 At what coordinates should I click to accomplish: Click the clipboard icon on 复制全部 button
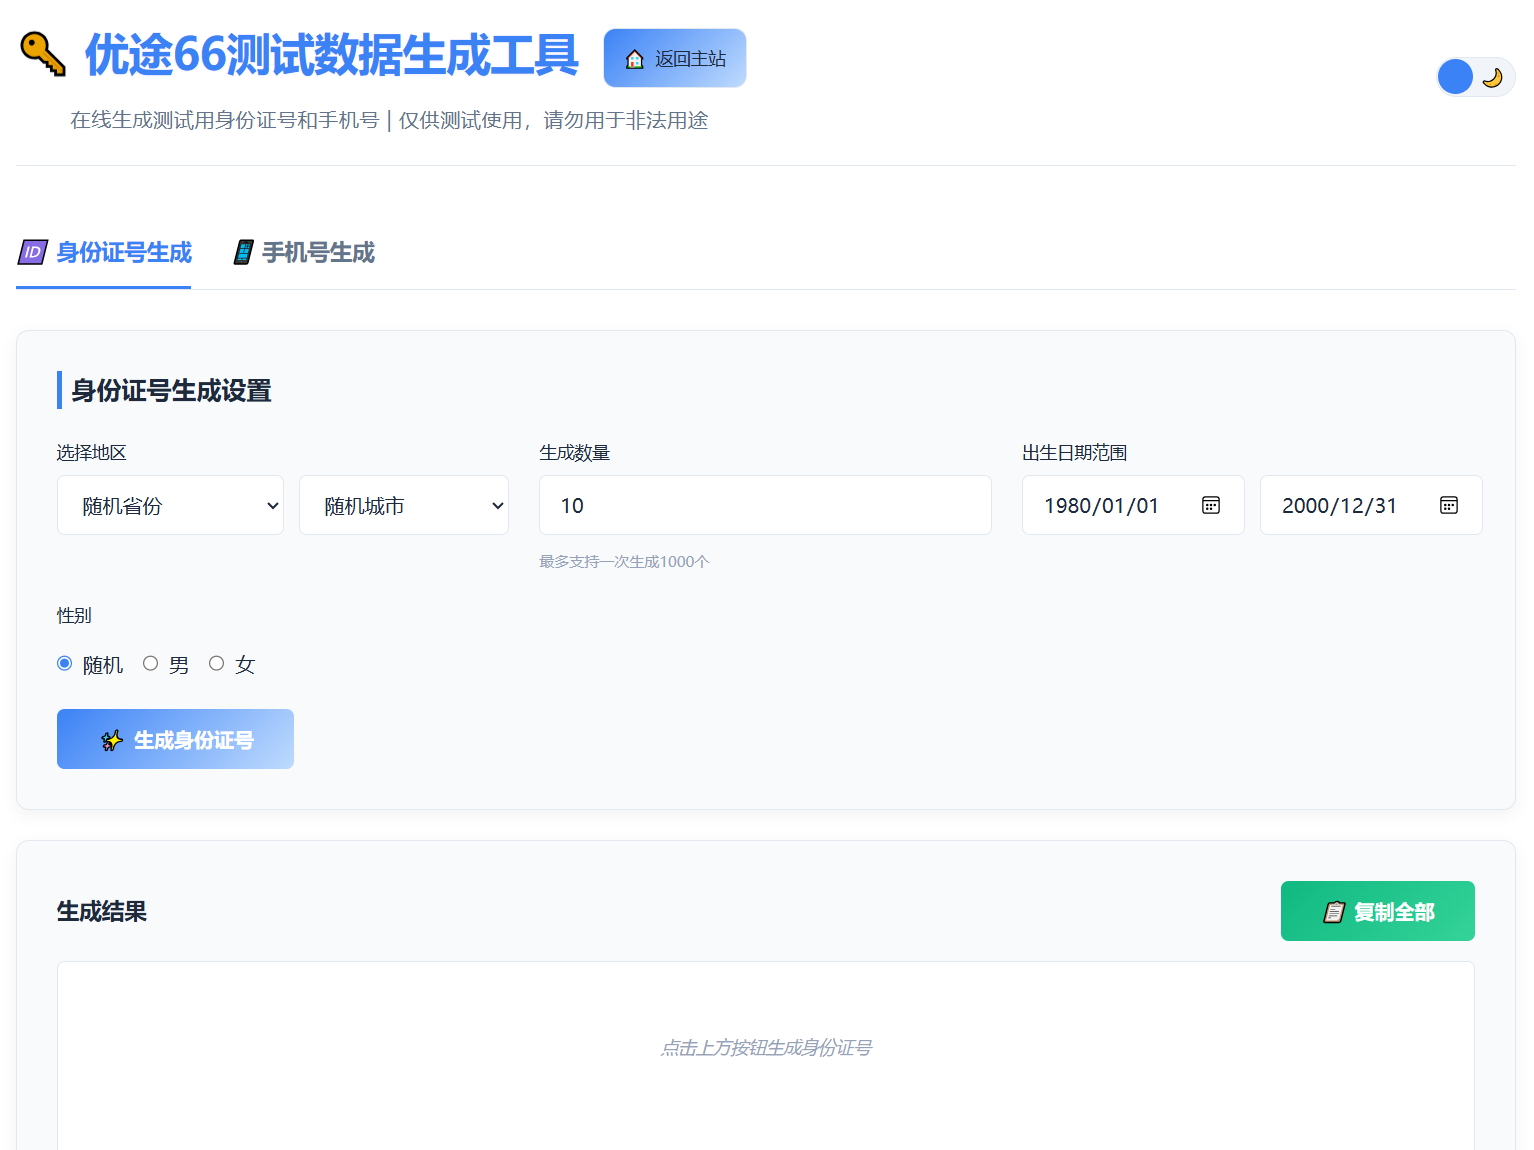click(x=1334, y=912)
